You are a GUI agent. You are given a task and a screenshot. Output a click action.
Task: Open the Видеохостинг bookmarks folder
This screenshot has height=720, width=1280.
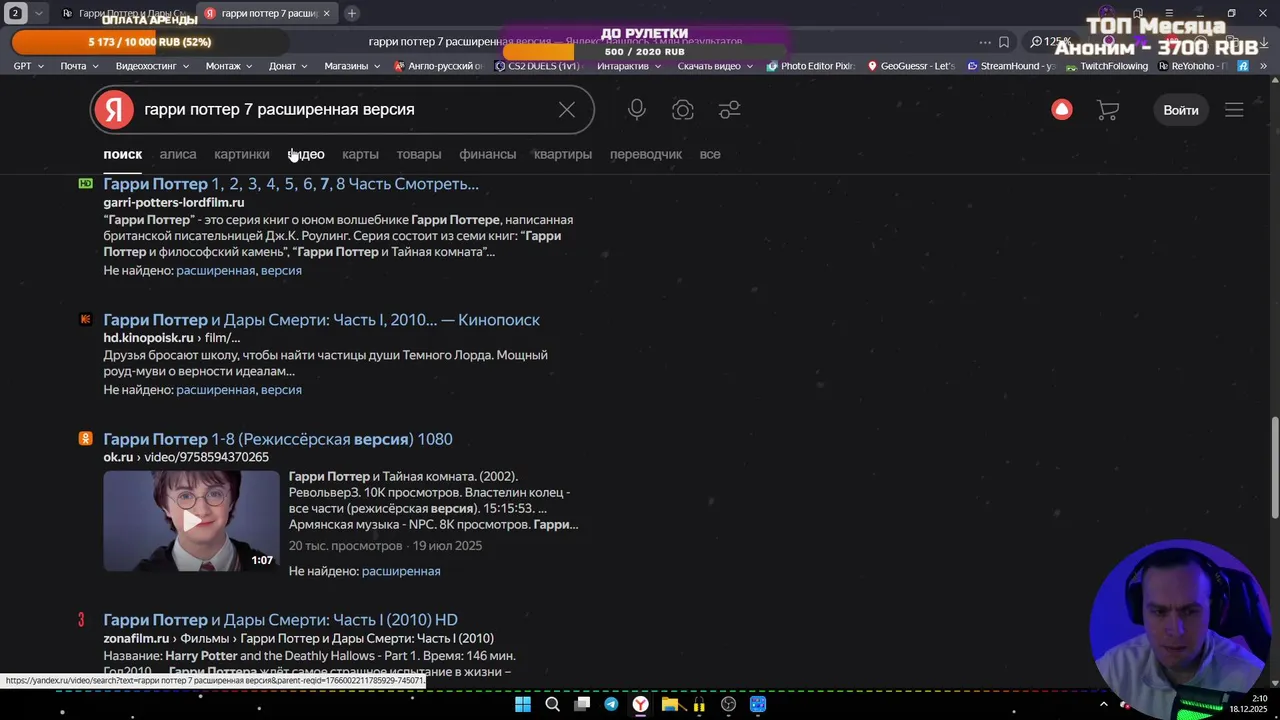[152, 66]
